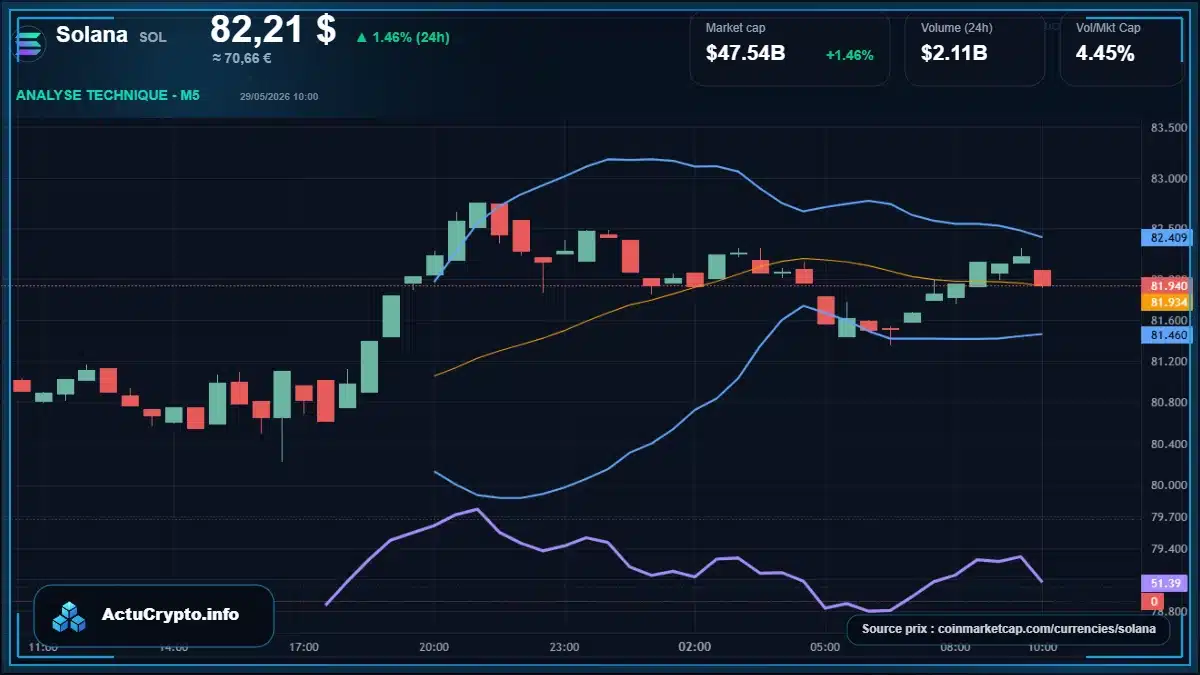Open the ActuCrypto.info link
The height and width of the screenshot is (675, 1200).
coord(171,615)
